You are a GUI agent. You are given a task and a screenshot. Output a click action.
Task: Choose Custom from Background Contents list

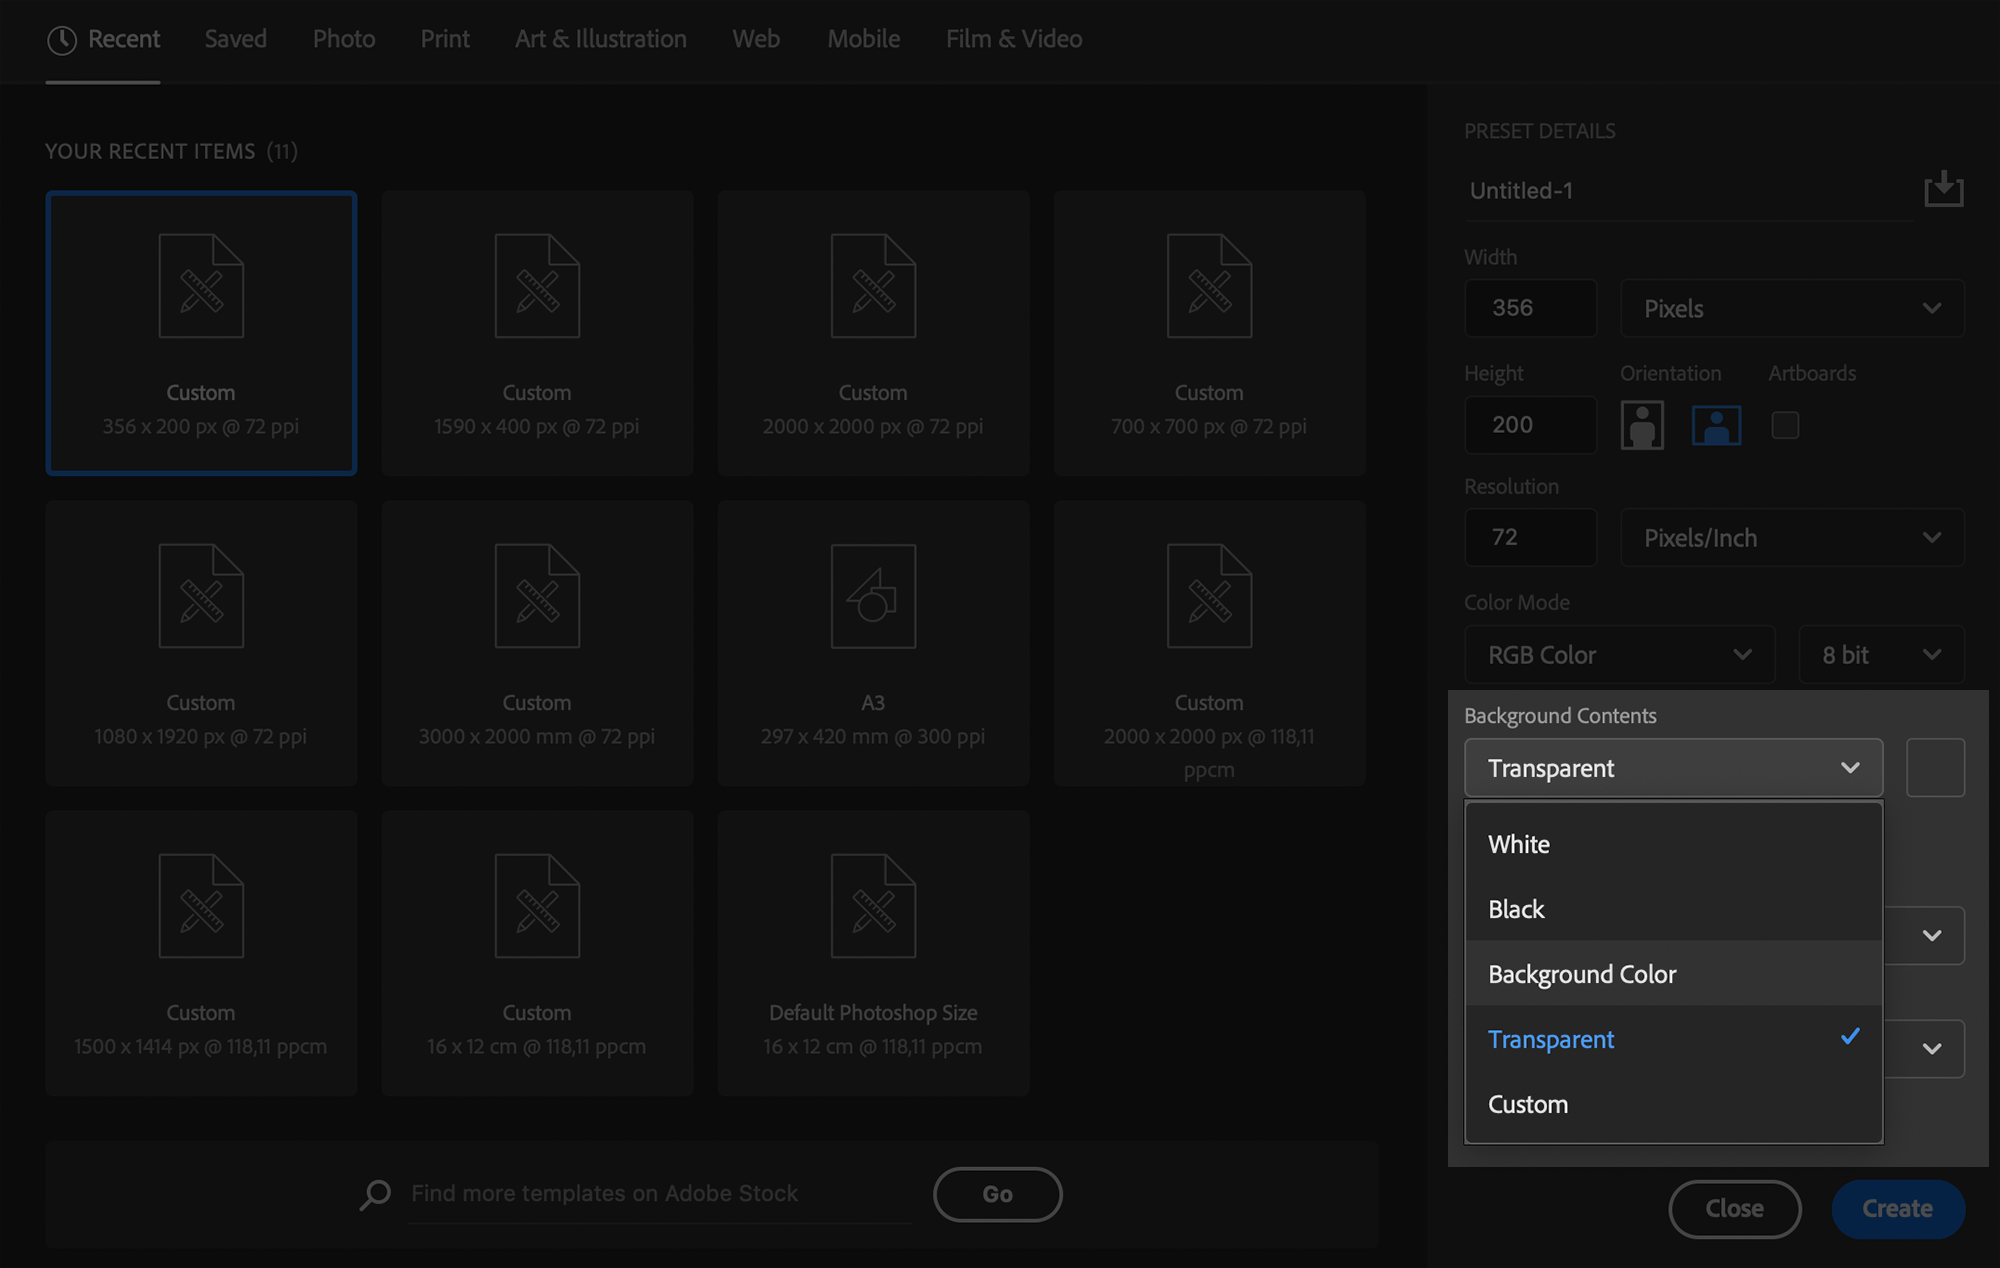(1673, 1104)
